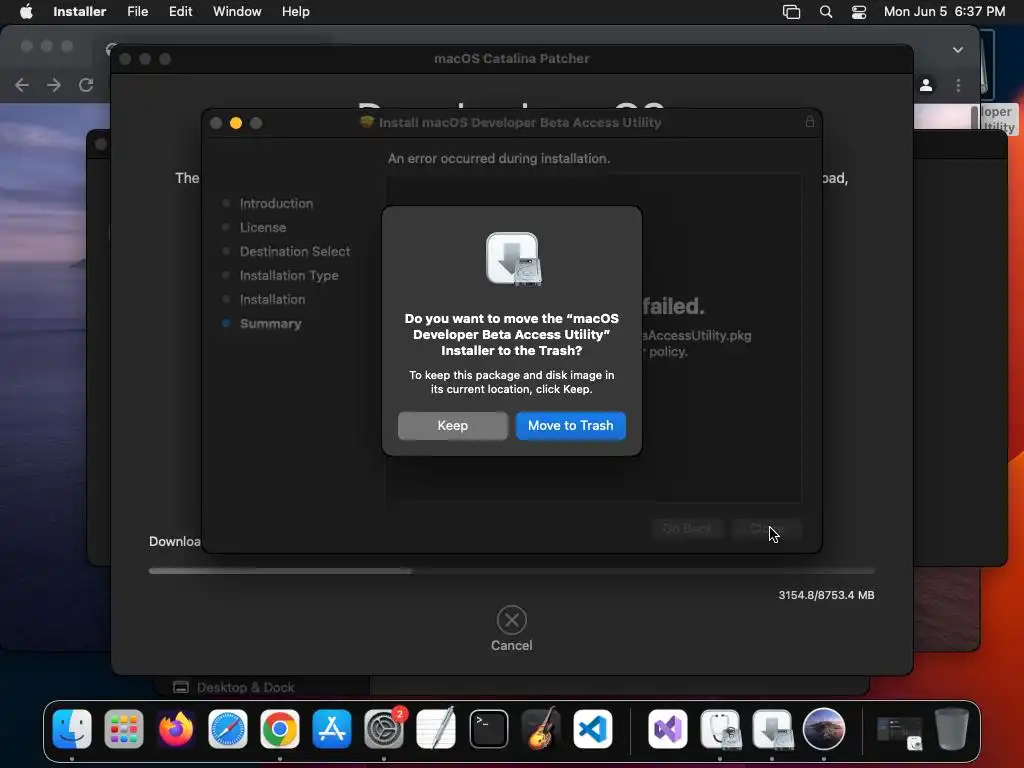
Task: Launch GarageBand from the Dock
Action: point(541,728)
